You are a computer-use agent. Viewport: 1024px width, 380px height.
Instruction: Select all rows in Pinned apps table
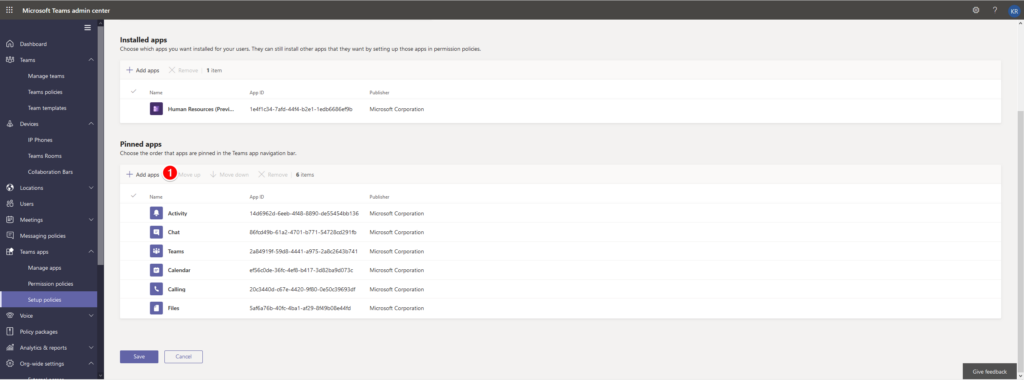[x=134, y=197]
